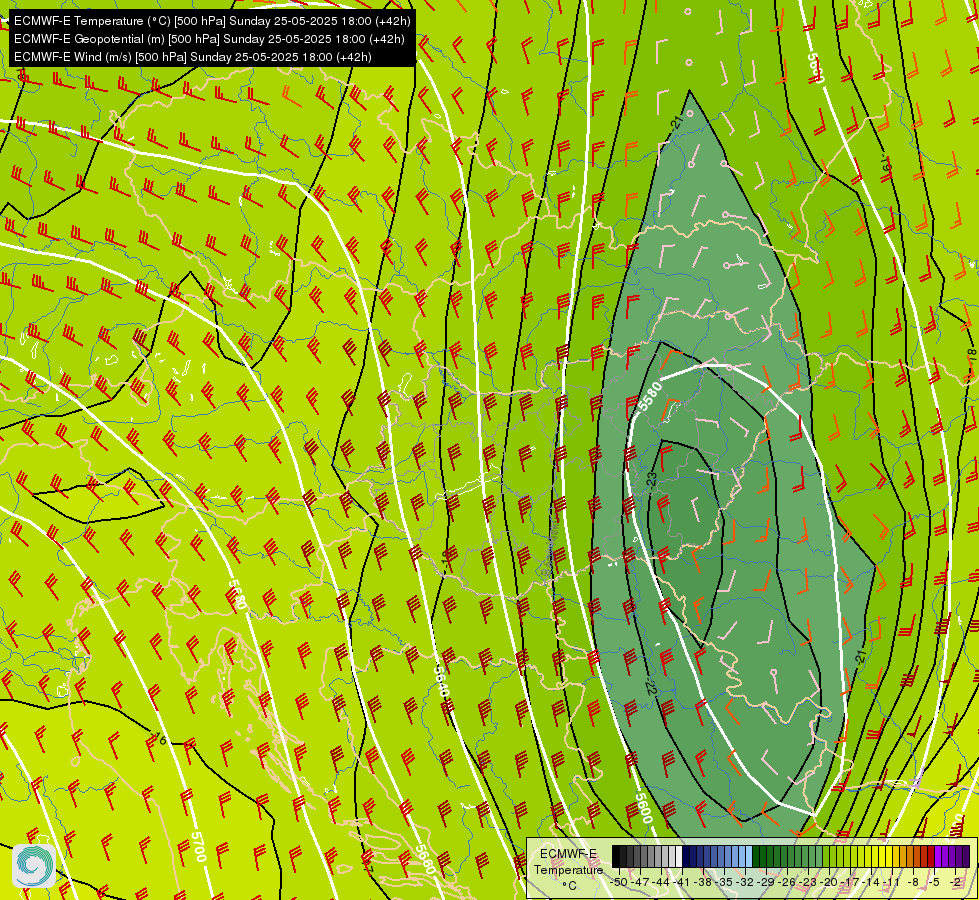Image resolution: width=979 pixels, height=900 pixels.
Task: Click the -11 tick label in the legend
Action: click(x=892, y=882)
